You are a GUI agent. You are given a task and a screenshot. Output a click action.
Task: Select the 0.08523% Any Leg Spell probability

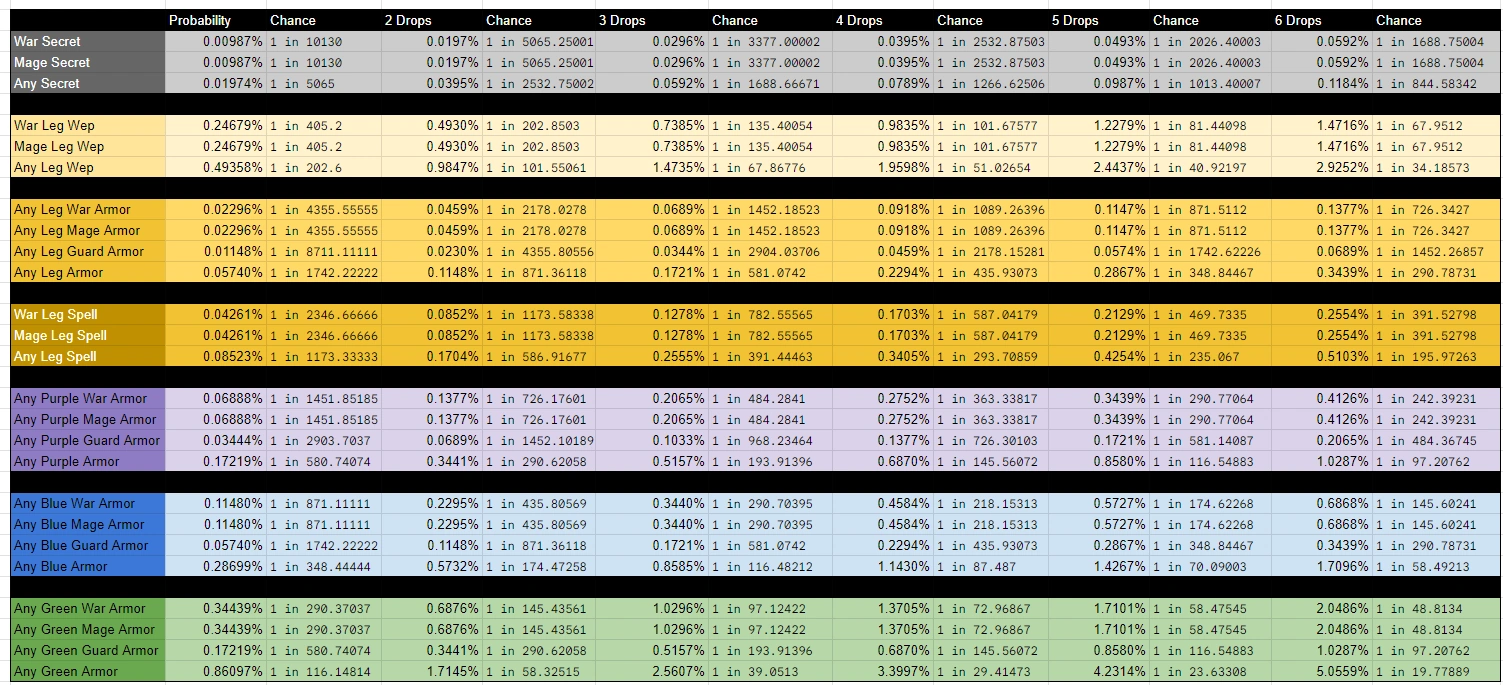point(233,356)
